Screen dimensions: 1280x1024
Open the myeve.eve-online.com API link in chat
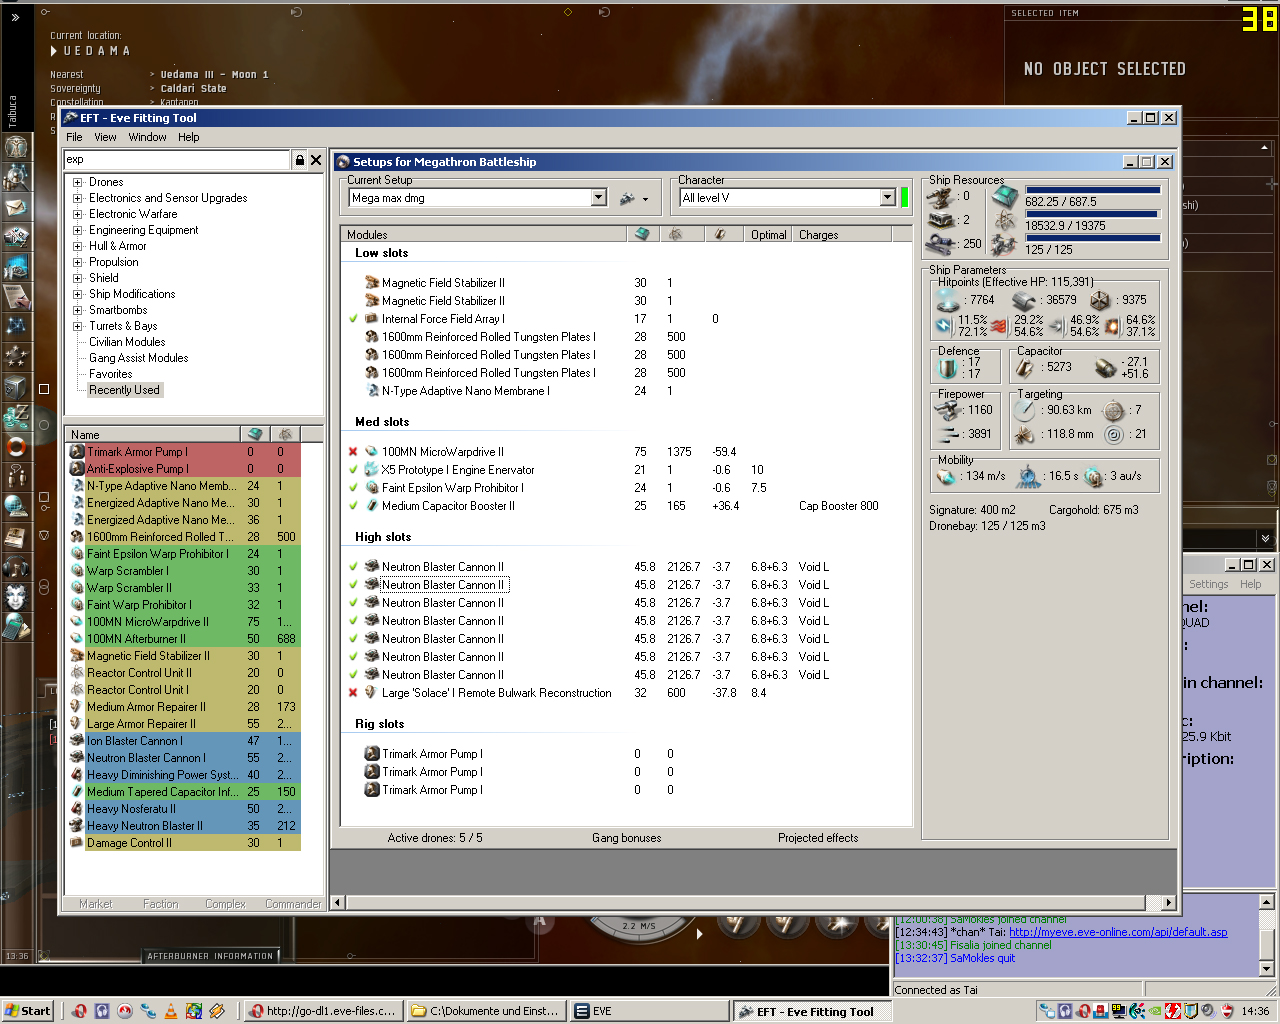[x=1118, y=932]
